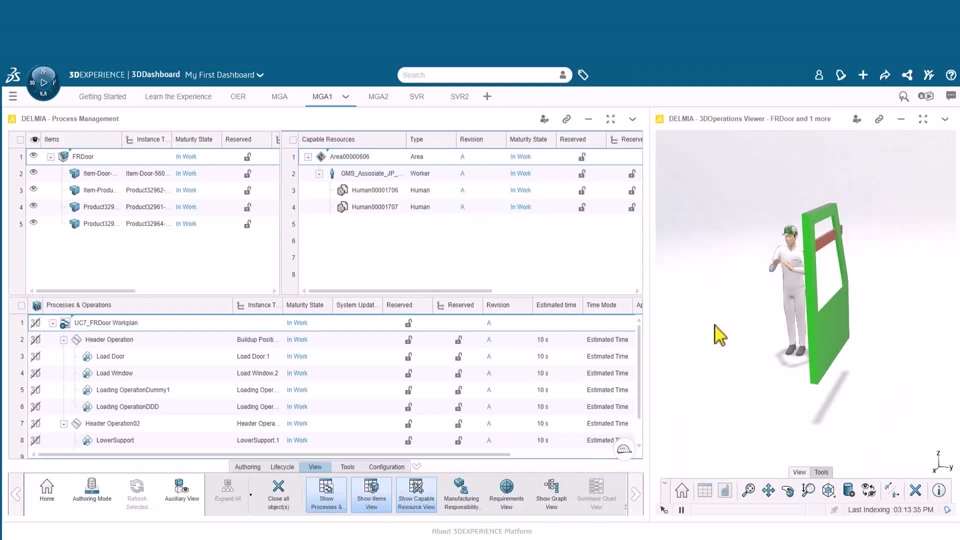Viewport: 960px width, 540px height.
Task: Select the Pan tool in 3D viewer
Action: coord(768,491)
